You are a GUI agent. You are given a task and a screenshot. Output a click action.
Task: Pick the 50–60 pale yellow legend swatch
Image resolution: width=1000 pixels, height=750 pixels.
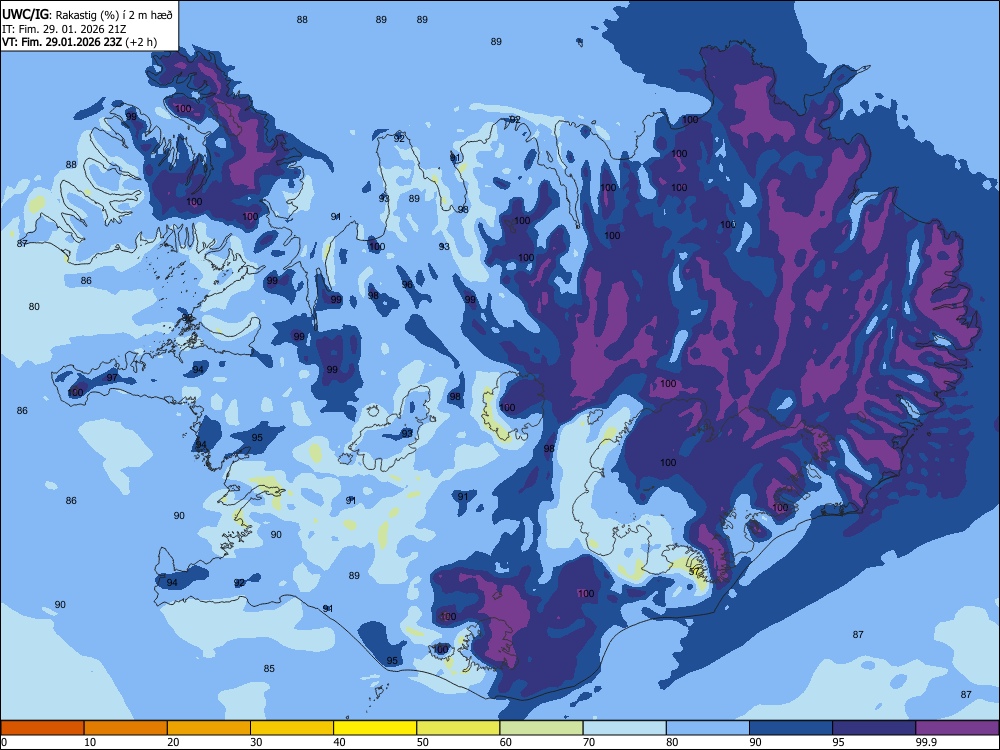coord(458,728)
